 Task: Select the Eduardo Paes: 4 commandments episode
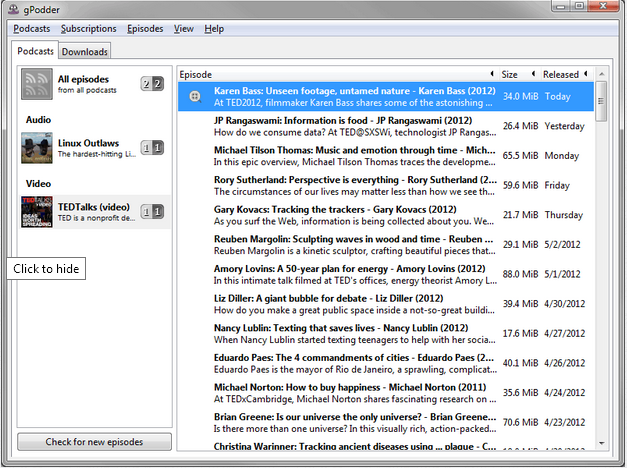pos(386,363)
